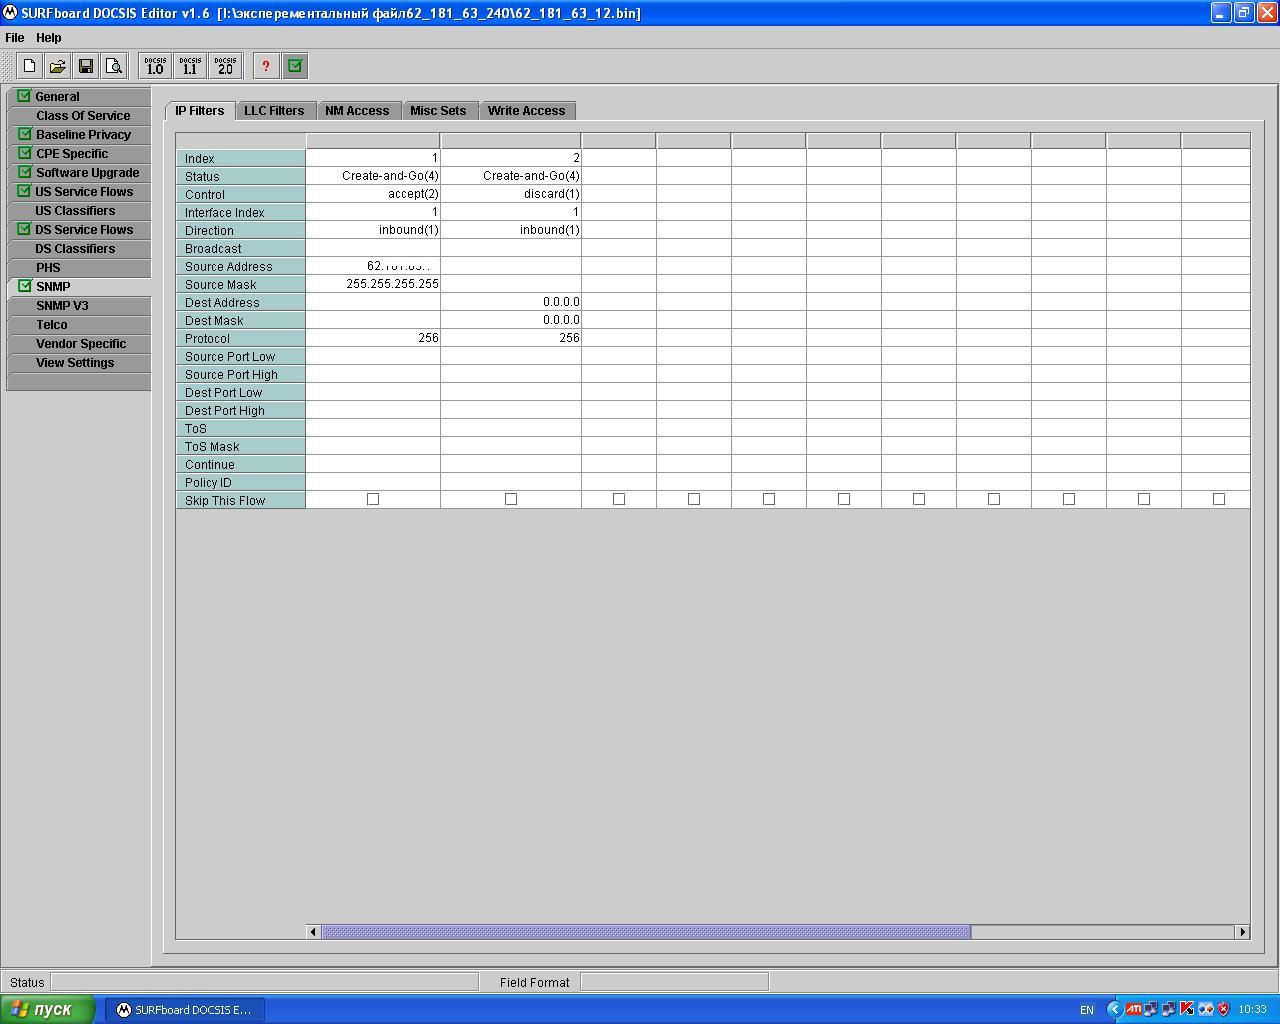Select the Source Mask cell 255.255.255.255
The height and width of the screenshot is (1024, 1280).
pyautogui.click(x=373, y=284)
